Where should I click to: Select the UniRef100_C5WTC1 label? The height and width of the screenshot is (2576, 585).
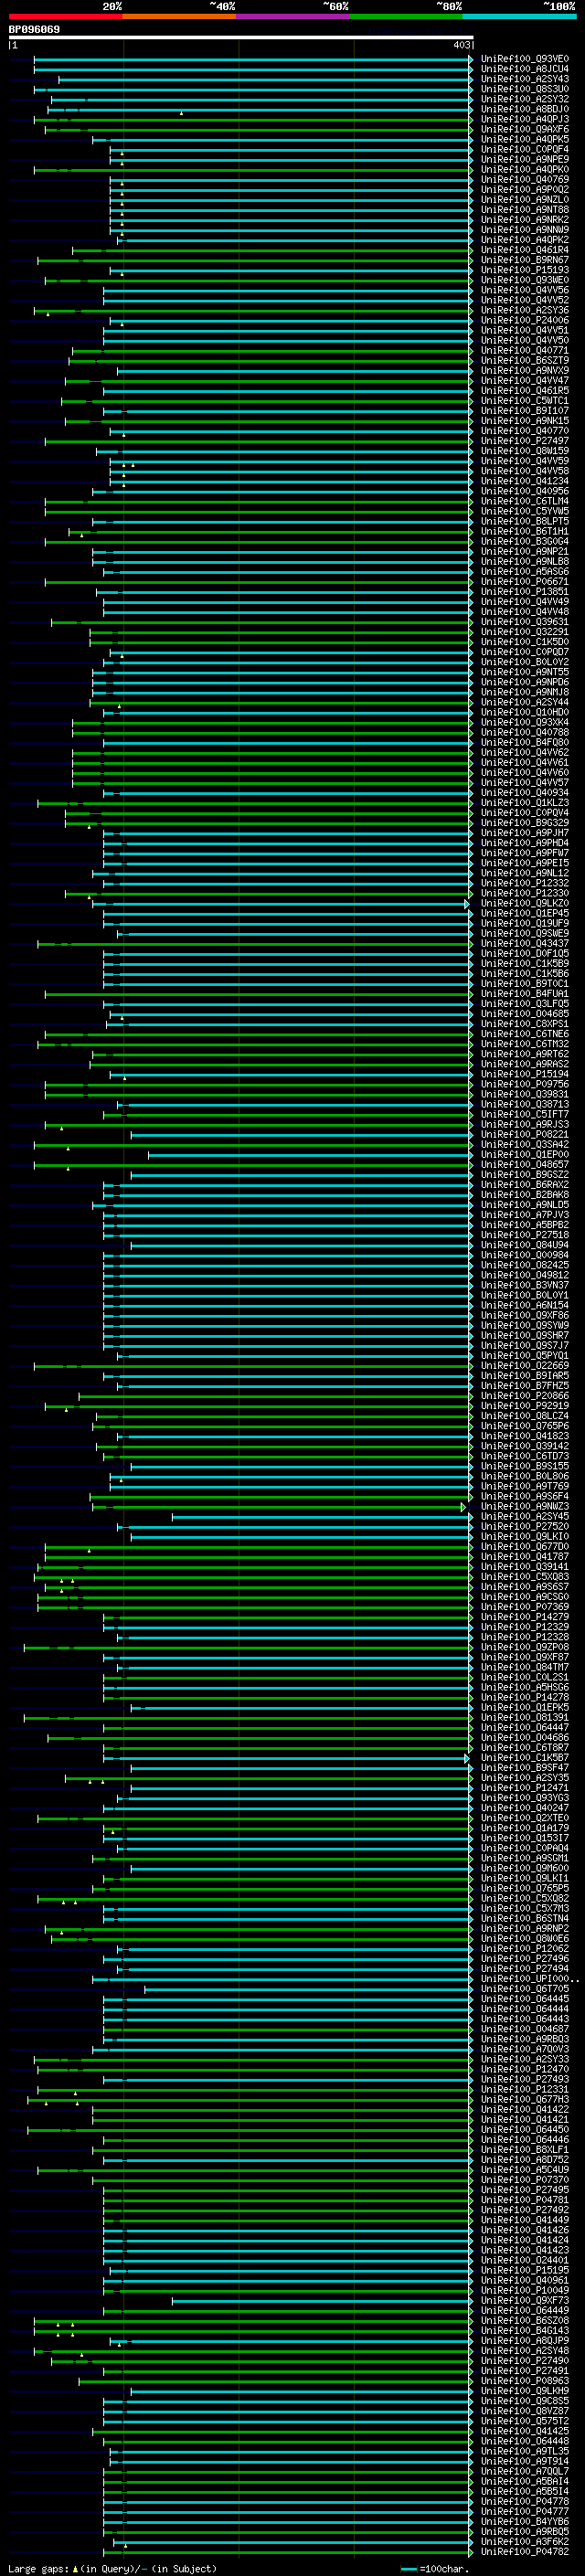click(524, 401)
